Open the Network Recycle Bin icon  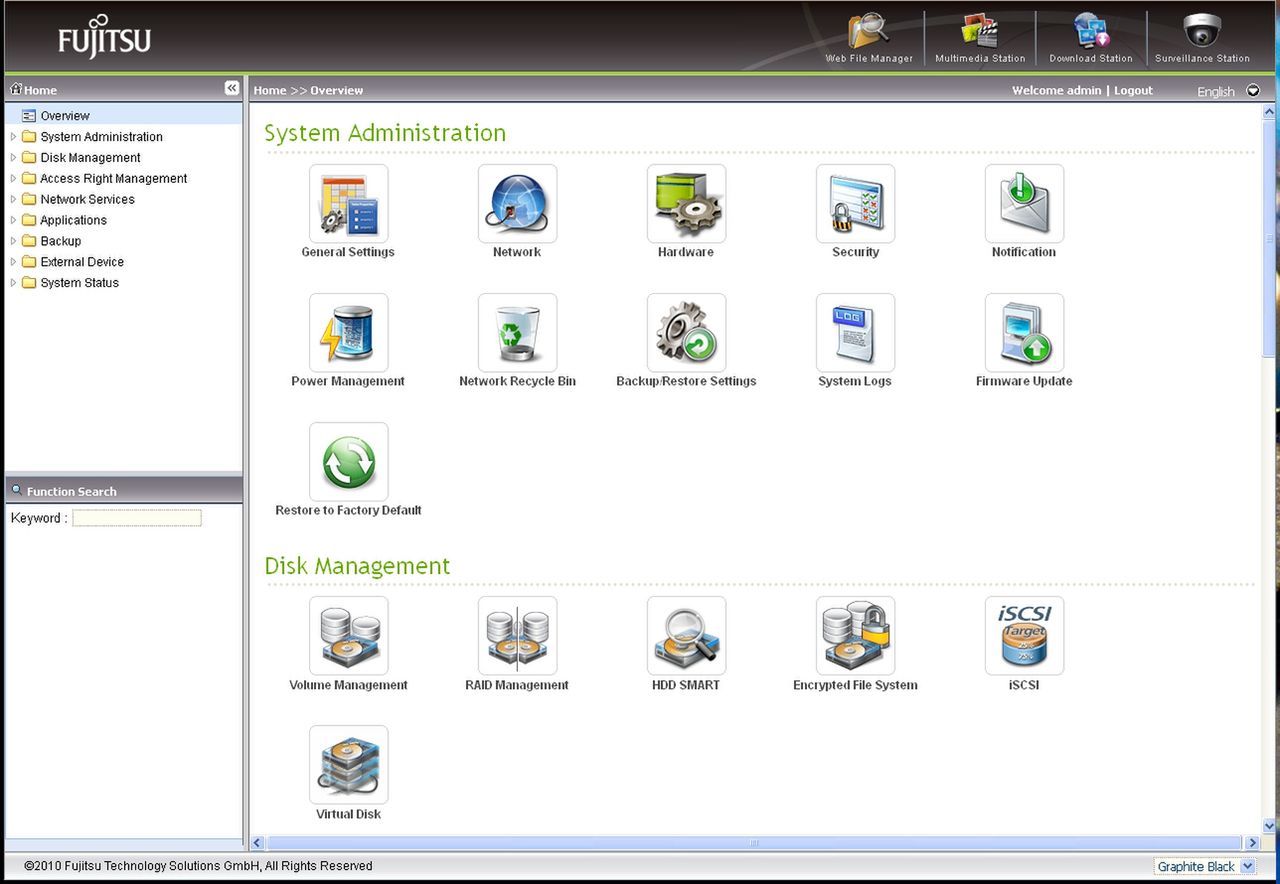(x=517, y=333)
